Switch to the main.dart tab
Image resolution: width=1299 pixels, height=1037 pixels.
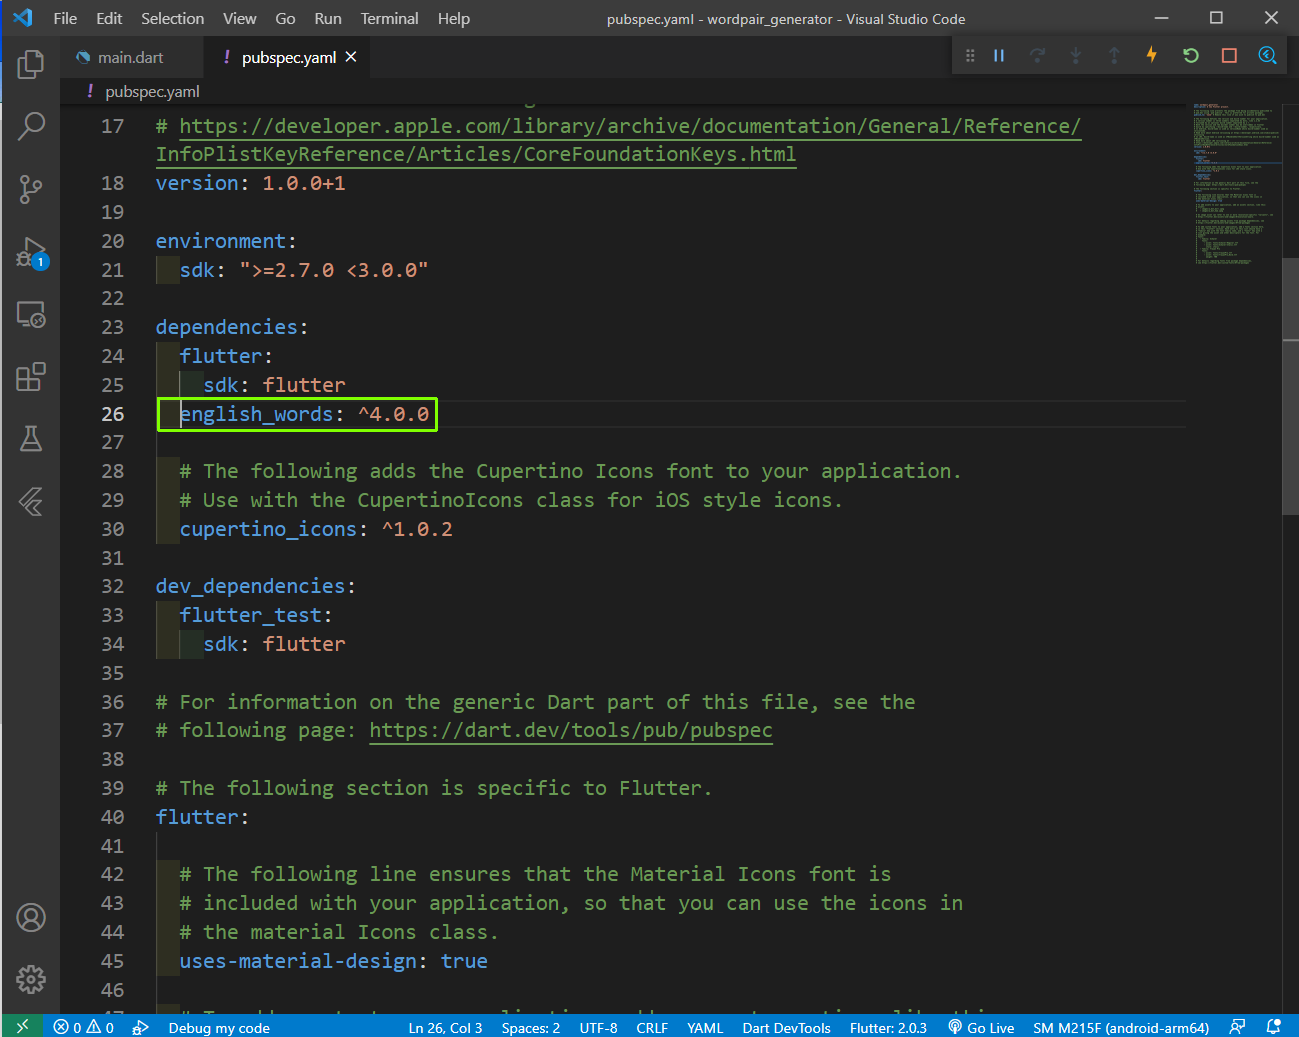pos(131,57)
